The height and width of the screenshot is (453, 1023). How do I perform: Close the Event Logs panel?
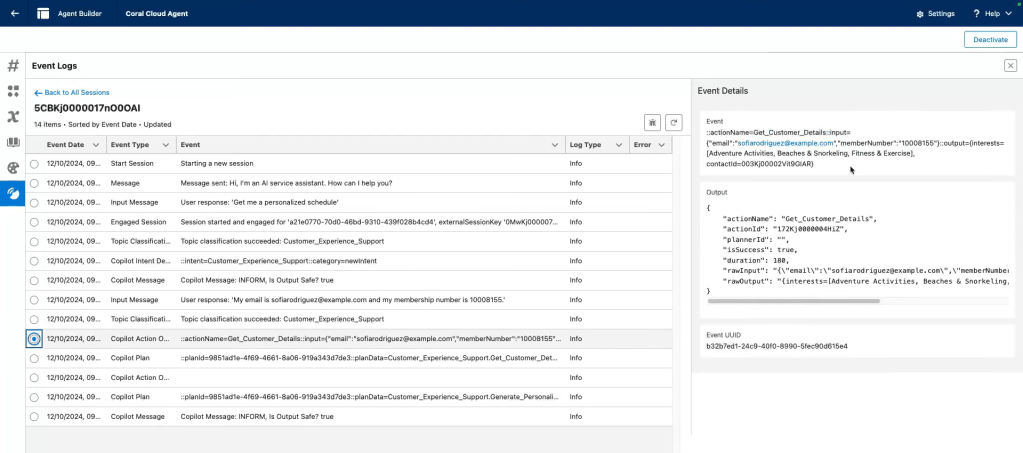point(1009,65)
